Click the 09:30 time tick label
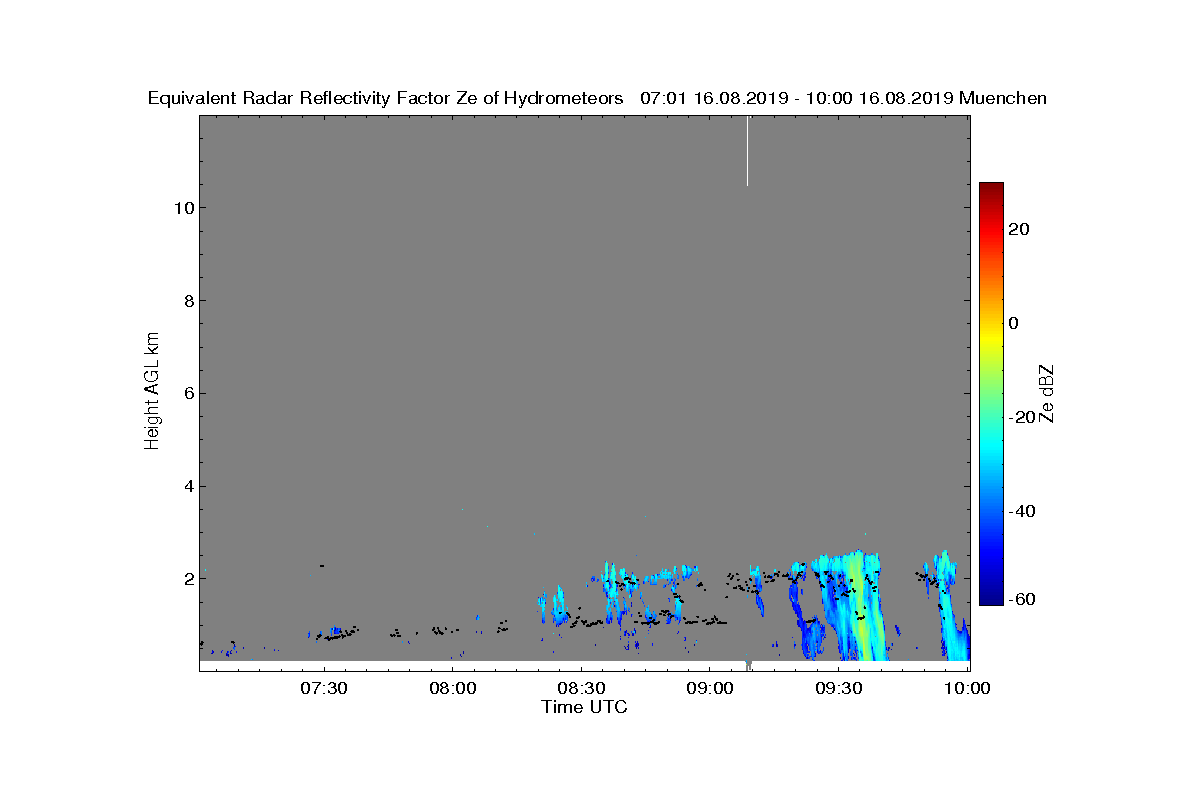1200x800 pixels. 839,689
